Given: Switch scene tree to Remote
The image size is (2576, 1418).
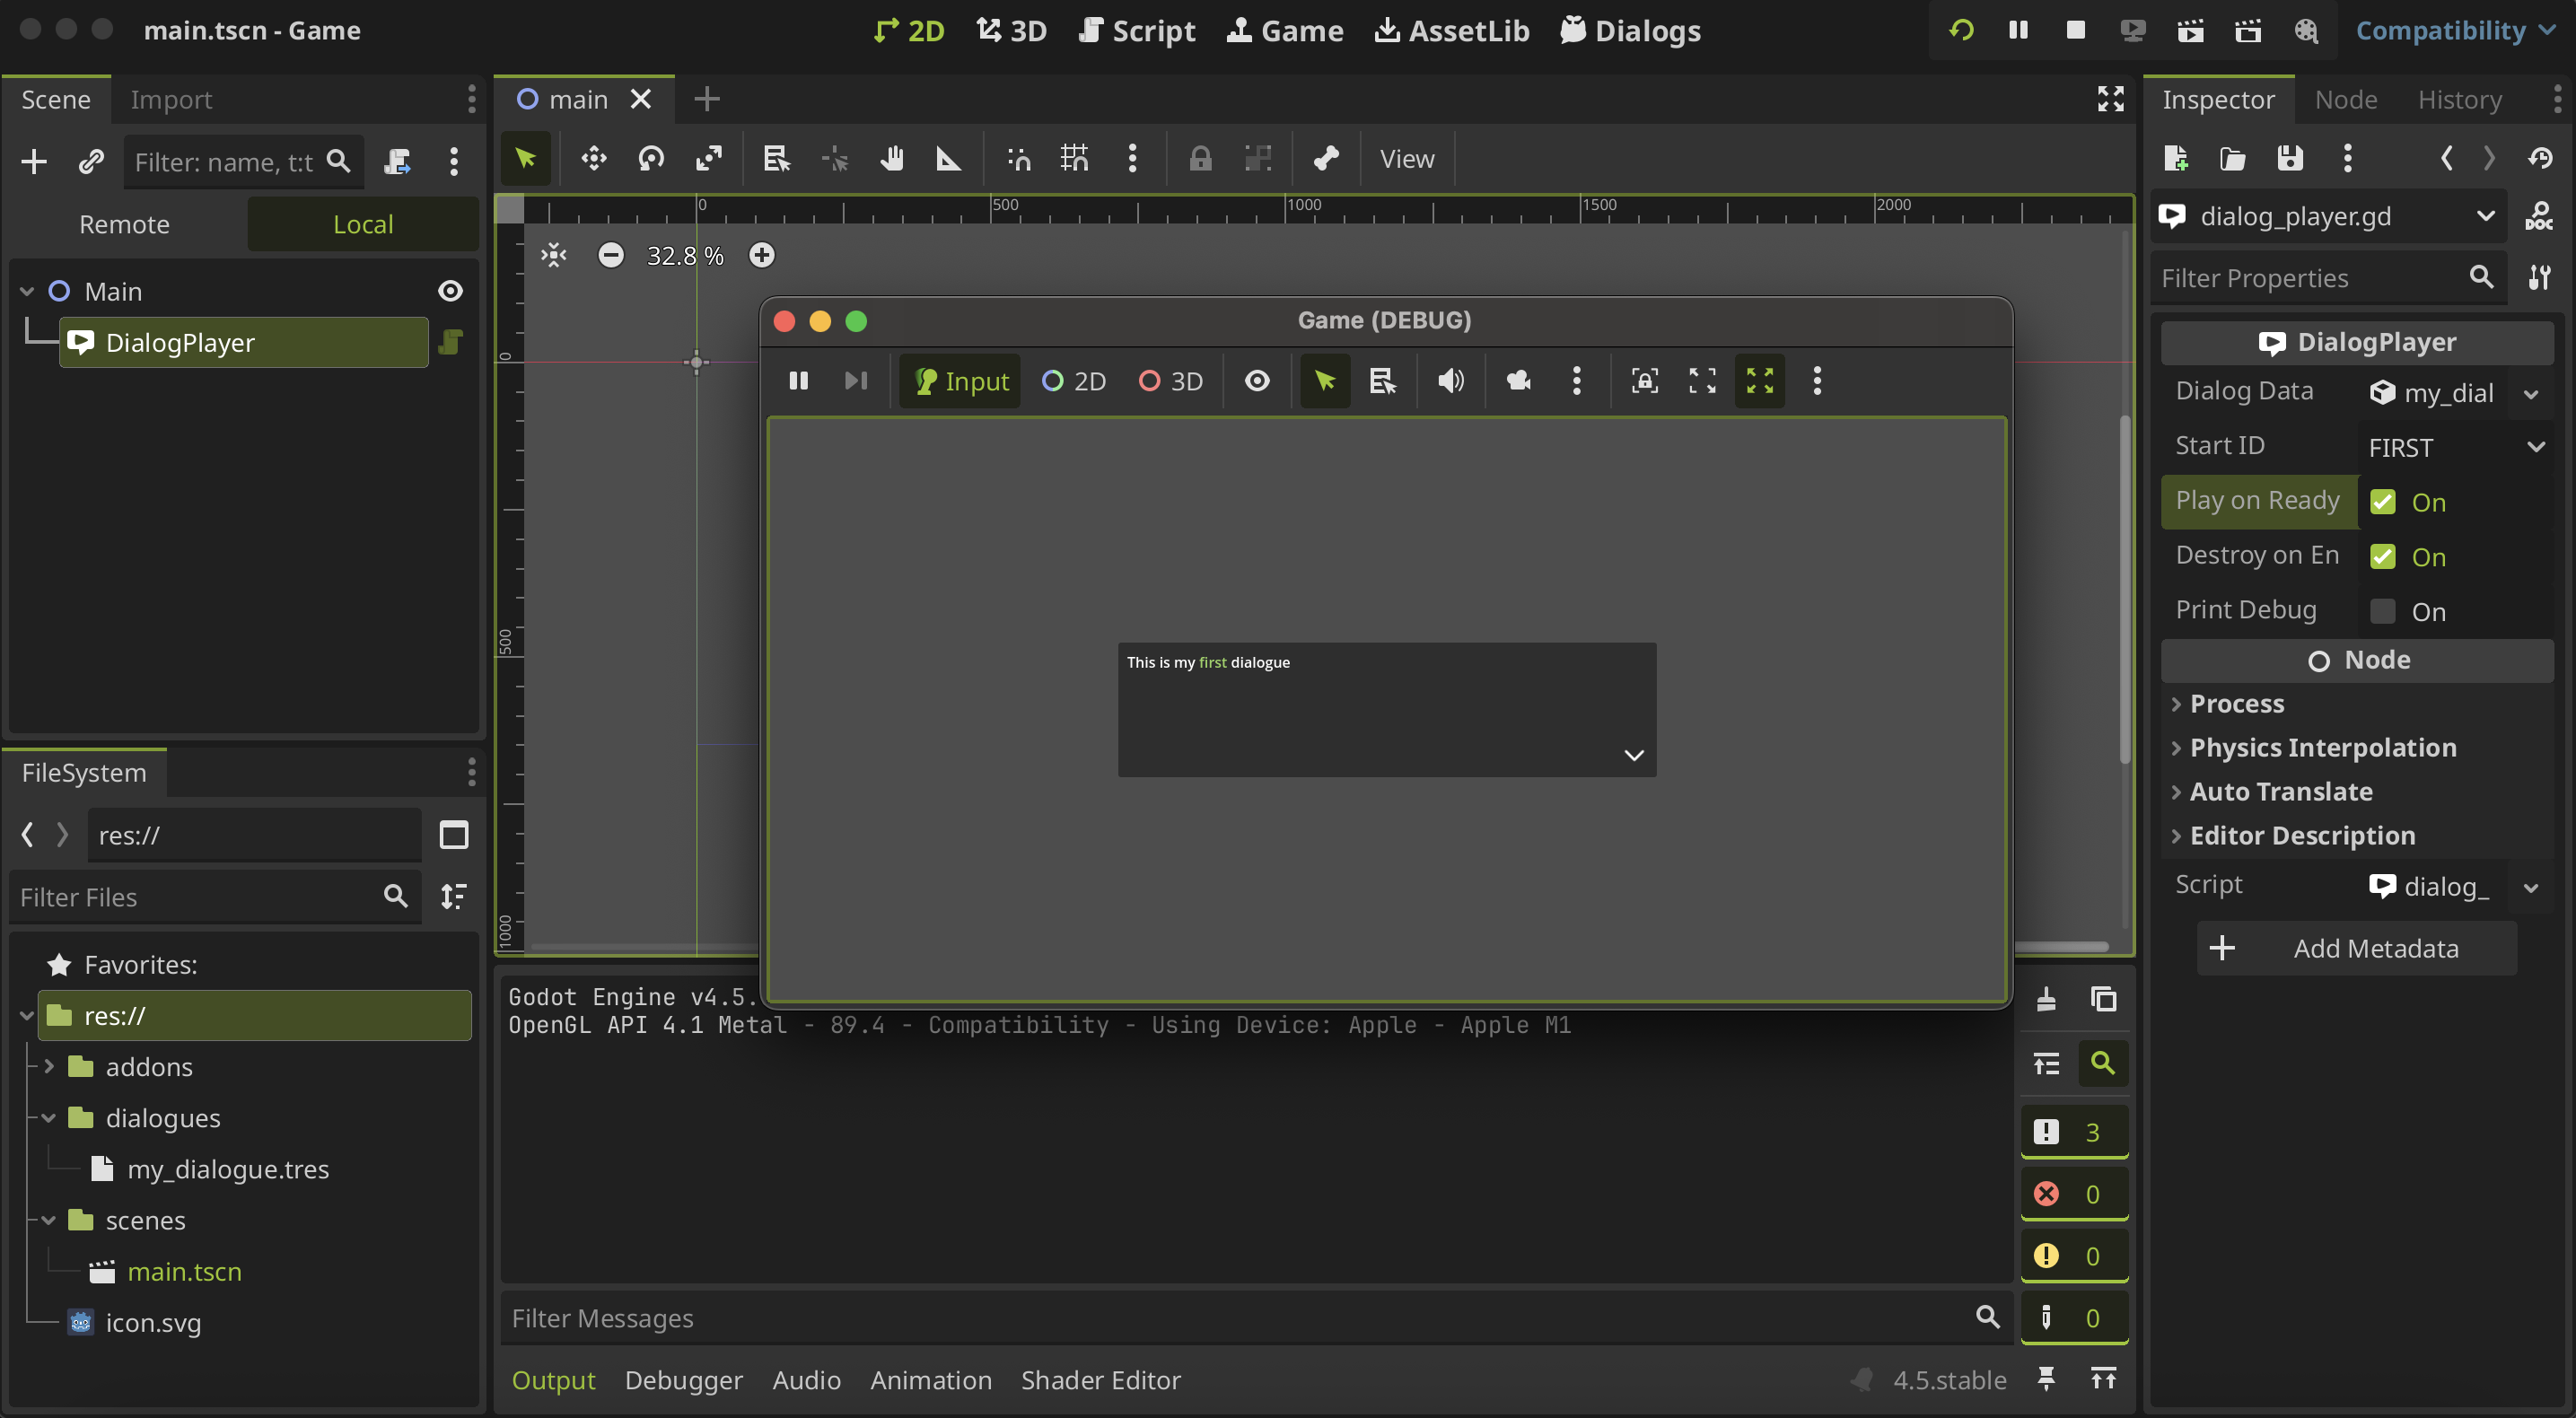Looking at the screenshot, I should (125, 224).
